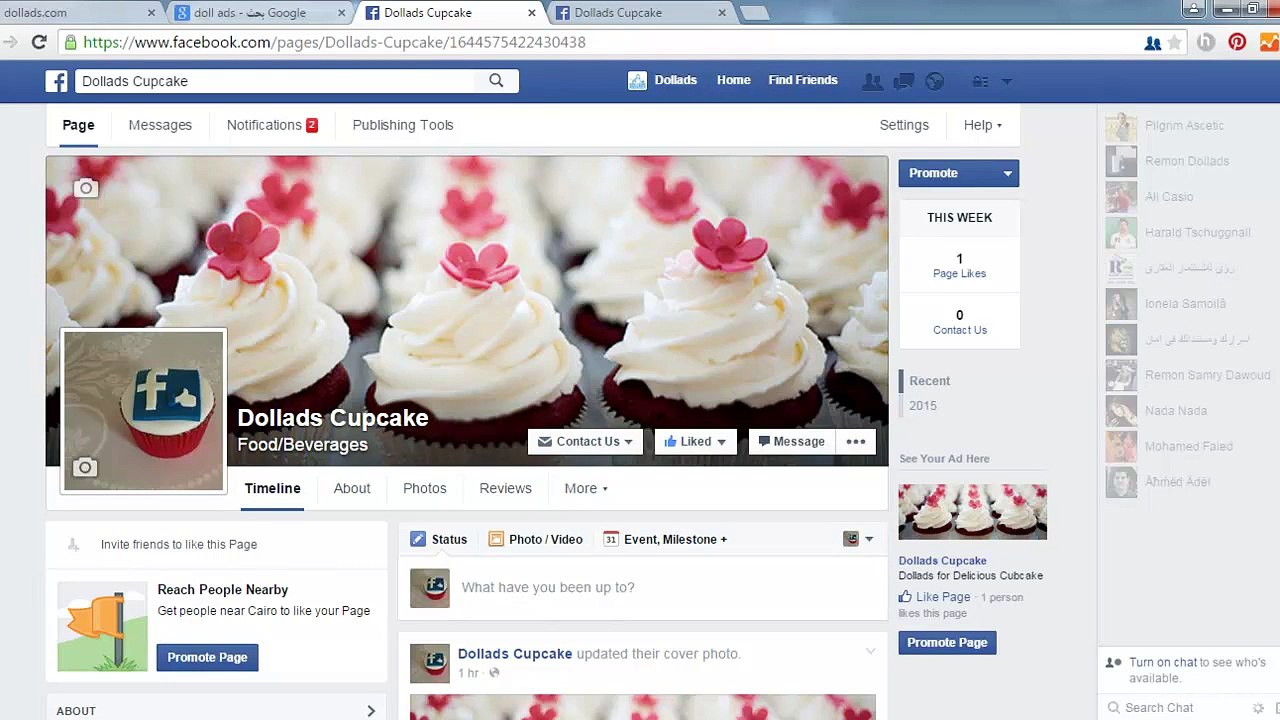Click See Your Ad Here heading
1280x720 pixels.
point(944,458)
